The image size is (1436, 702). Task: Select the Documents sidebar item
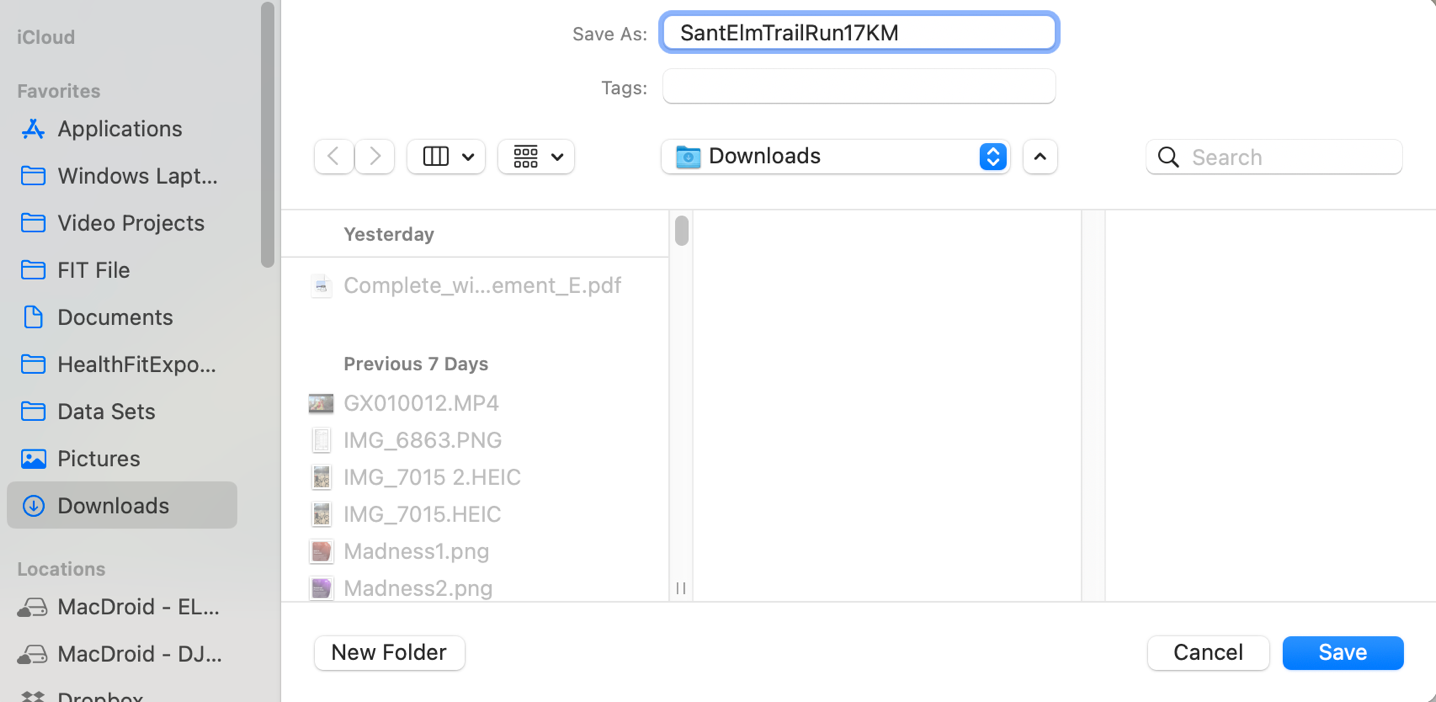point(114,317)
